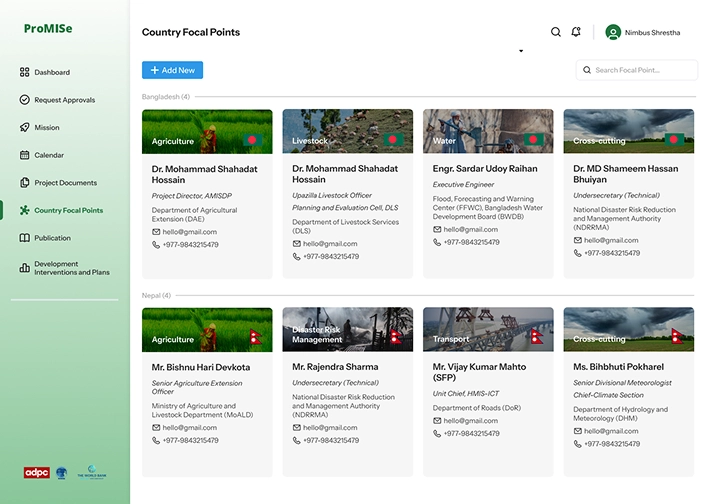
Task: Open Bangladesh Agriculture card image
Action: [207, 131]
